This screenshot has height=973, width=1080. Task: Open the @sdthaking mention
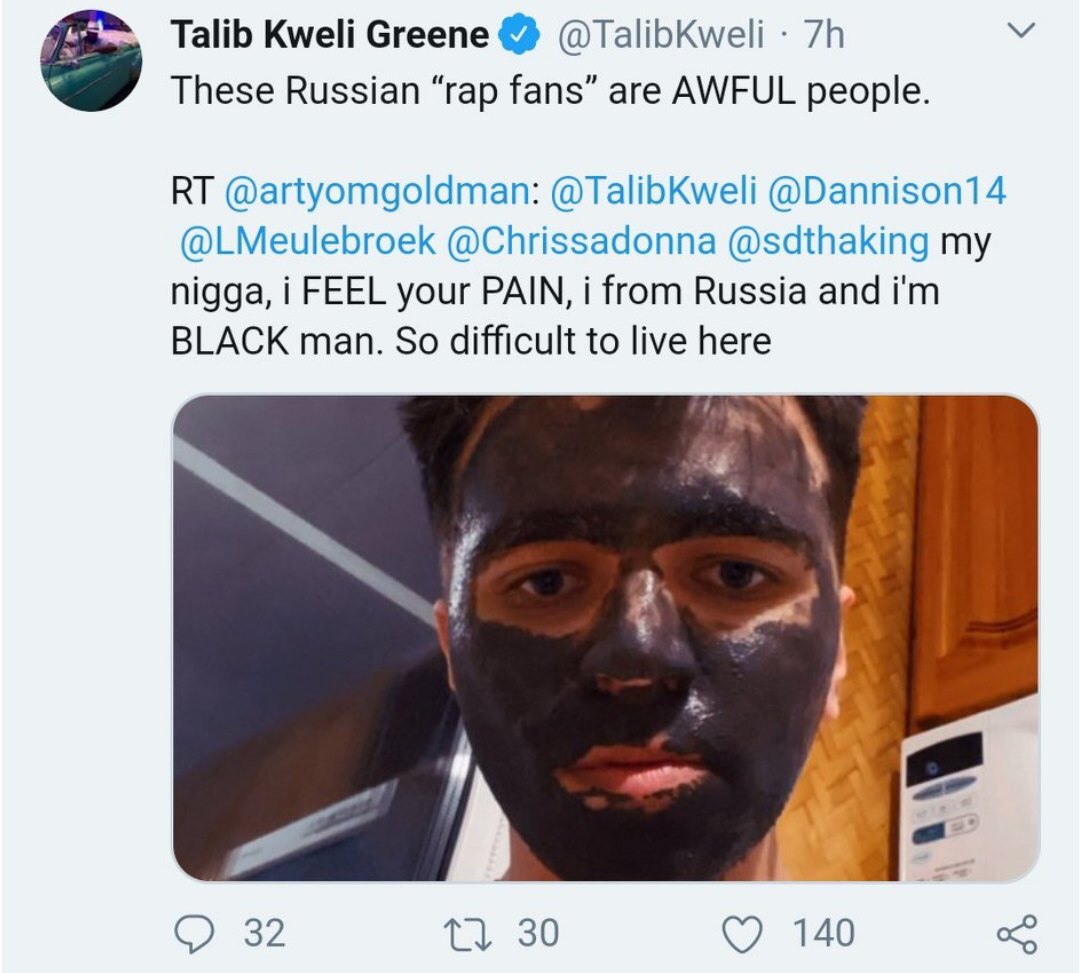(x=828, y=242)
